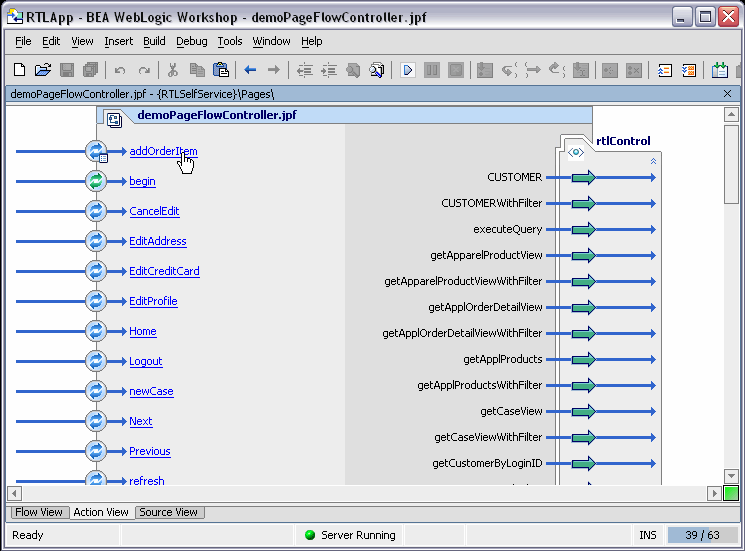Click the Stop debugging toolbar icon
The width and height of the screenshot is (745, 551).
(456, 70)
